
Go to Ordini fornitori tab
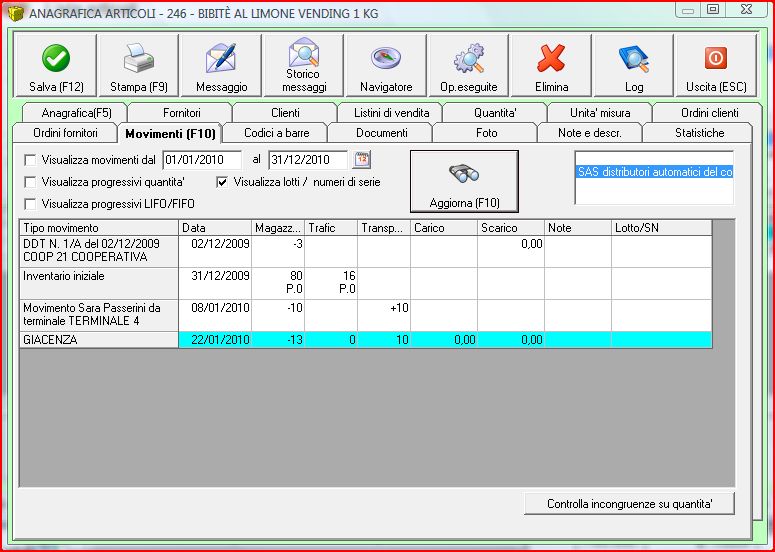pyautogui.click(x=65, y=133)
